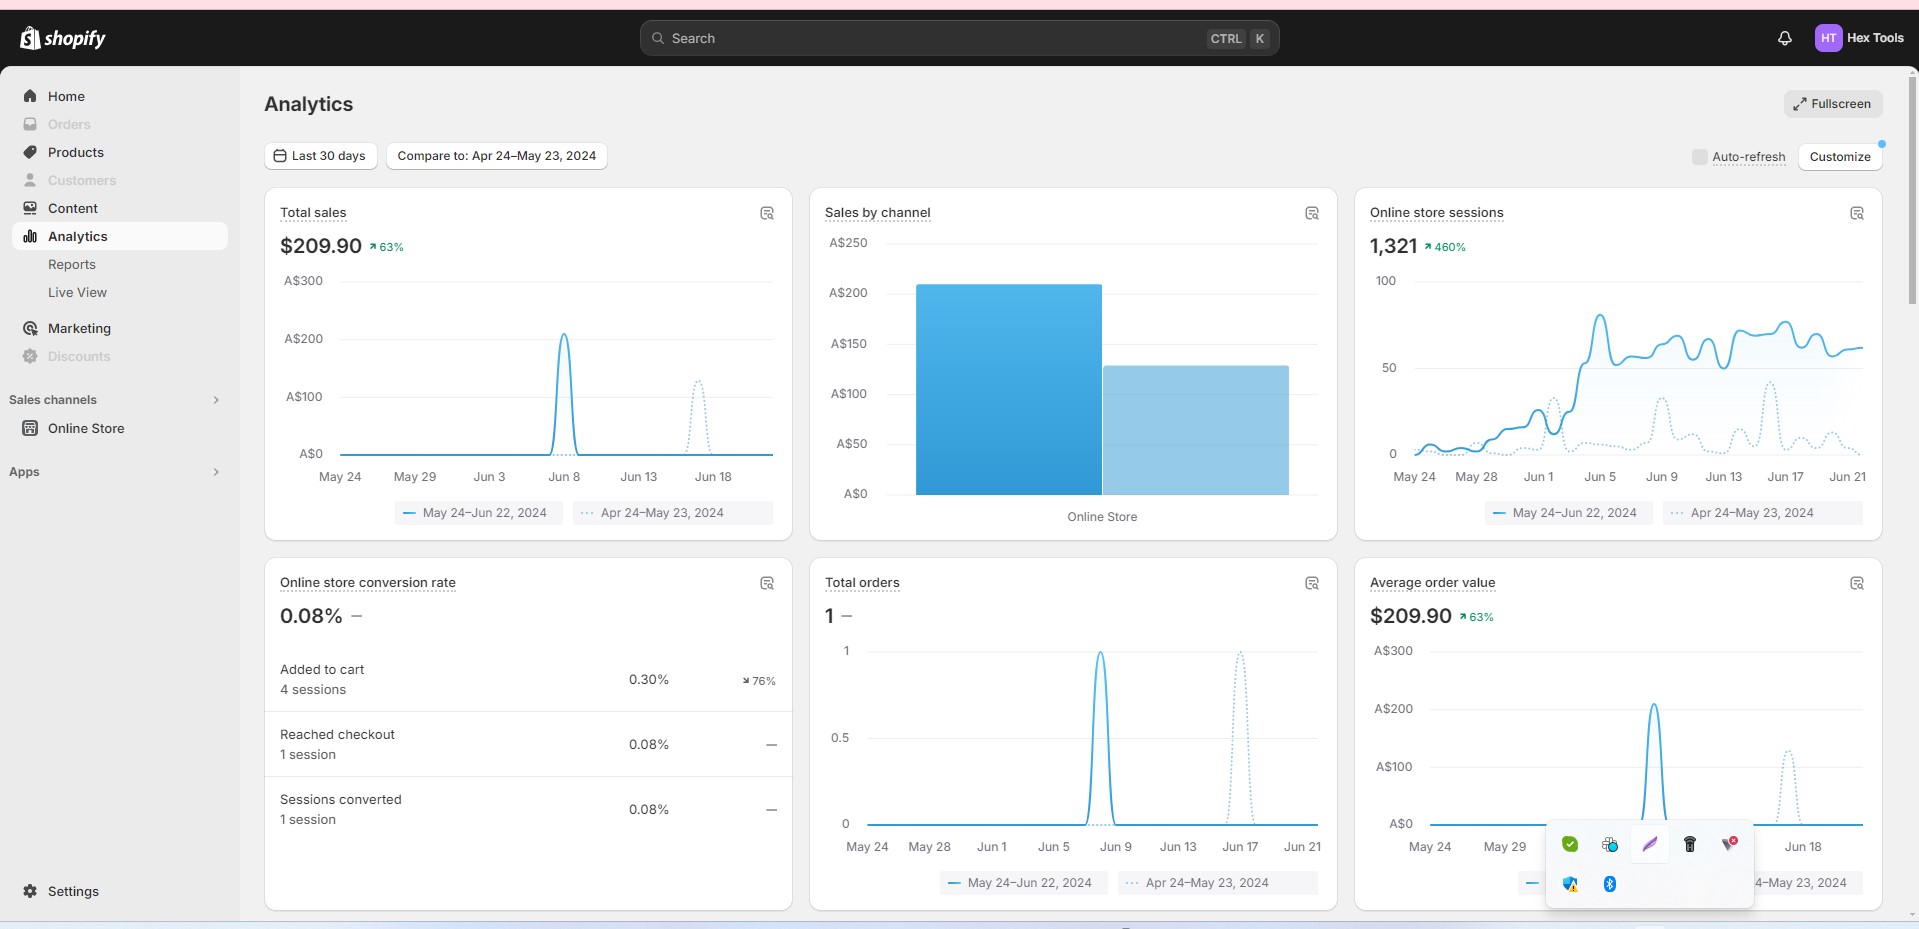Click the purple feather tray icon
The image size is (1919, 929).
point(1650,844)
